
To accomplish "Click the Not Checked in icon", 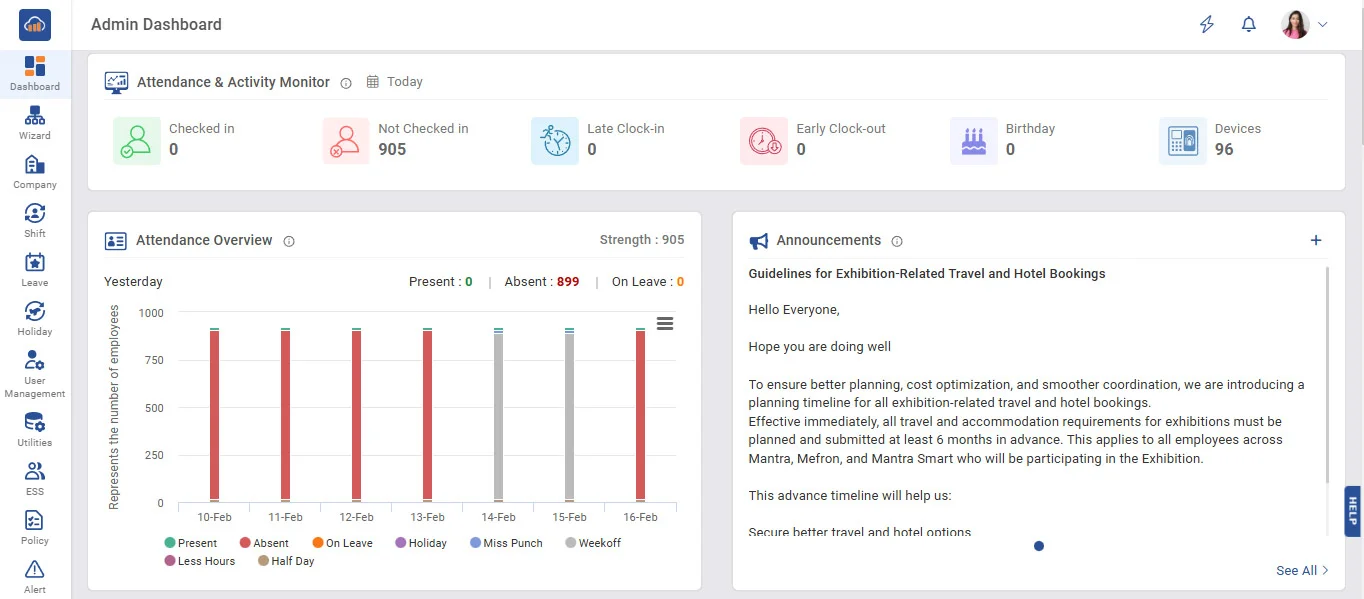I will [x=346, y=140].
